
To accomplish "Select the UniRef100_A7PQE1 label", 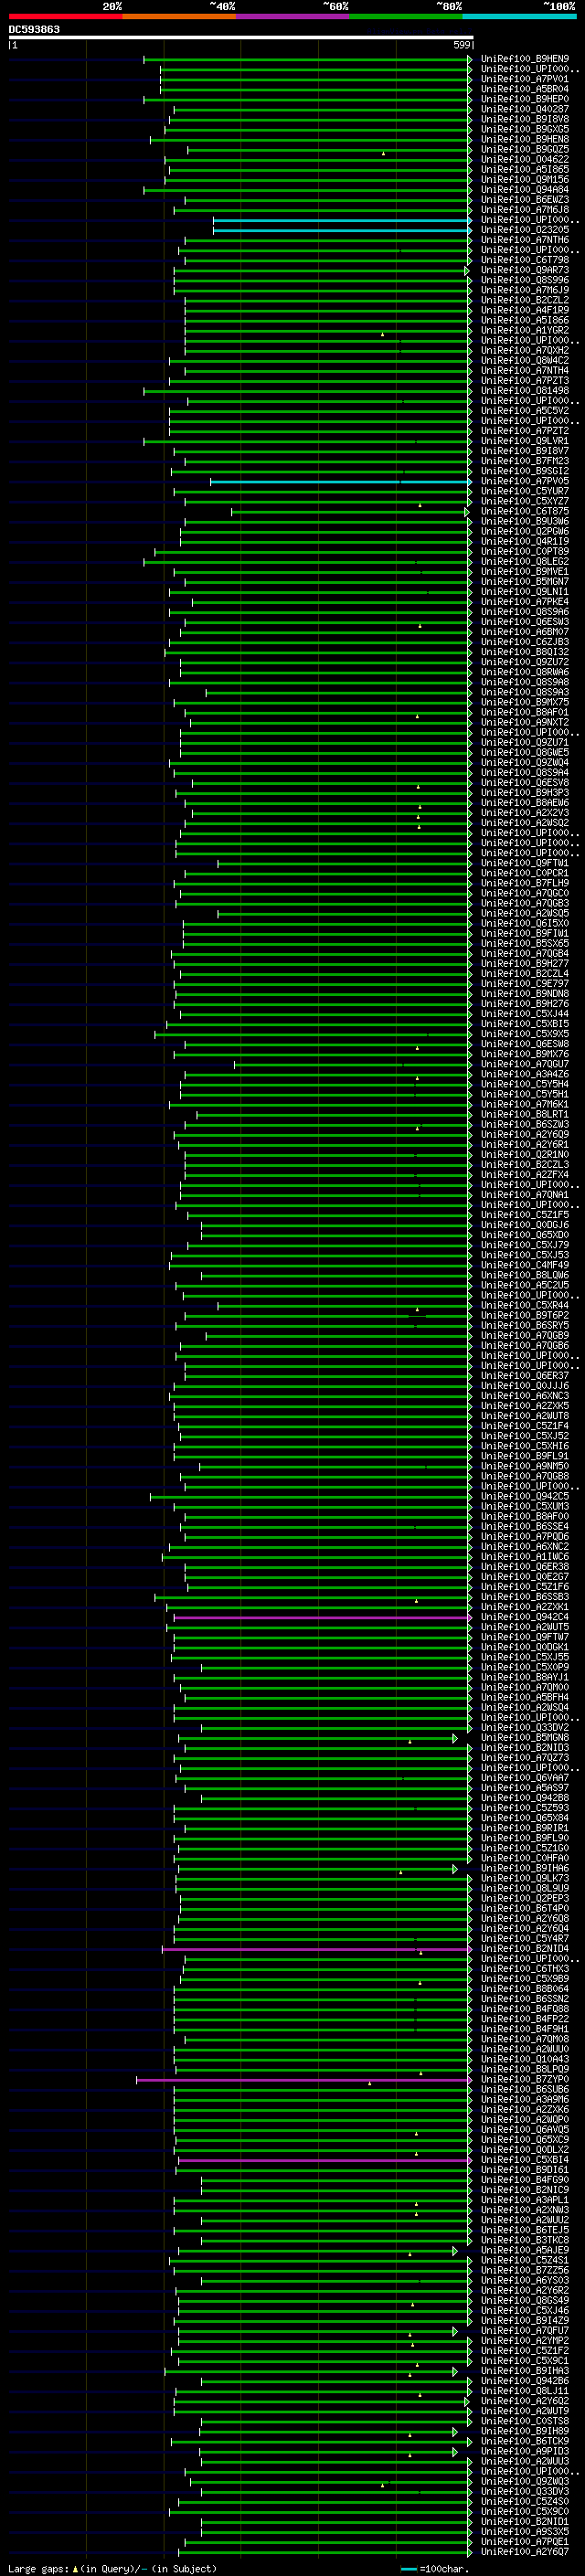I will [x=524, y=2542].
